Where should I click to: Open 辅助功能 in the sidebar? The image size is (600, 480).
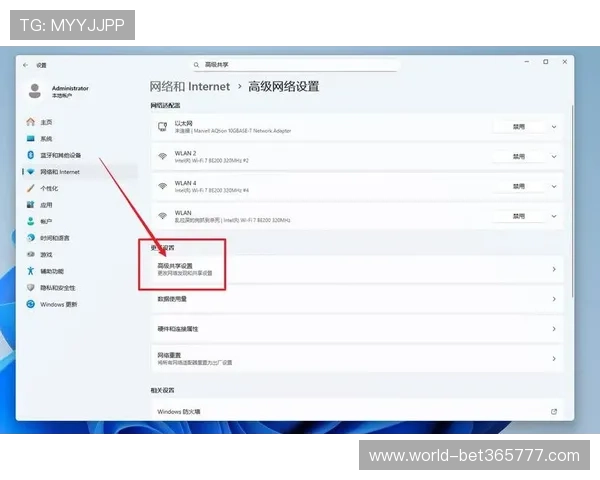[80, 271]
